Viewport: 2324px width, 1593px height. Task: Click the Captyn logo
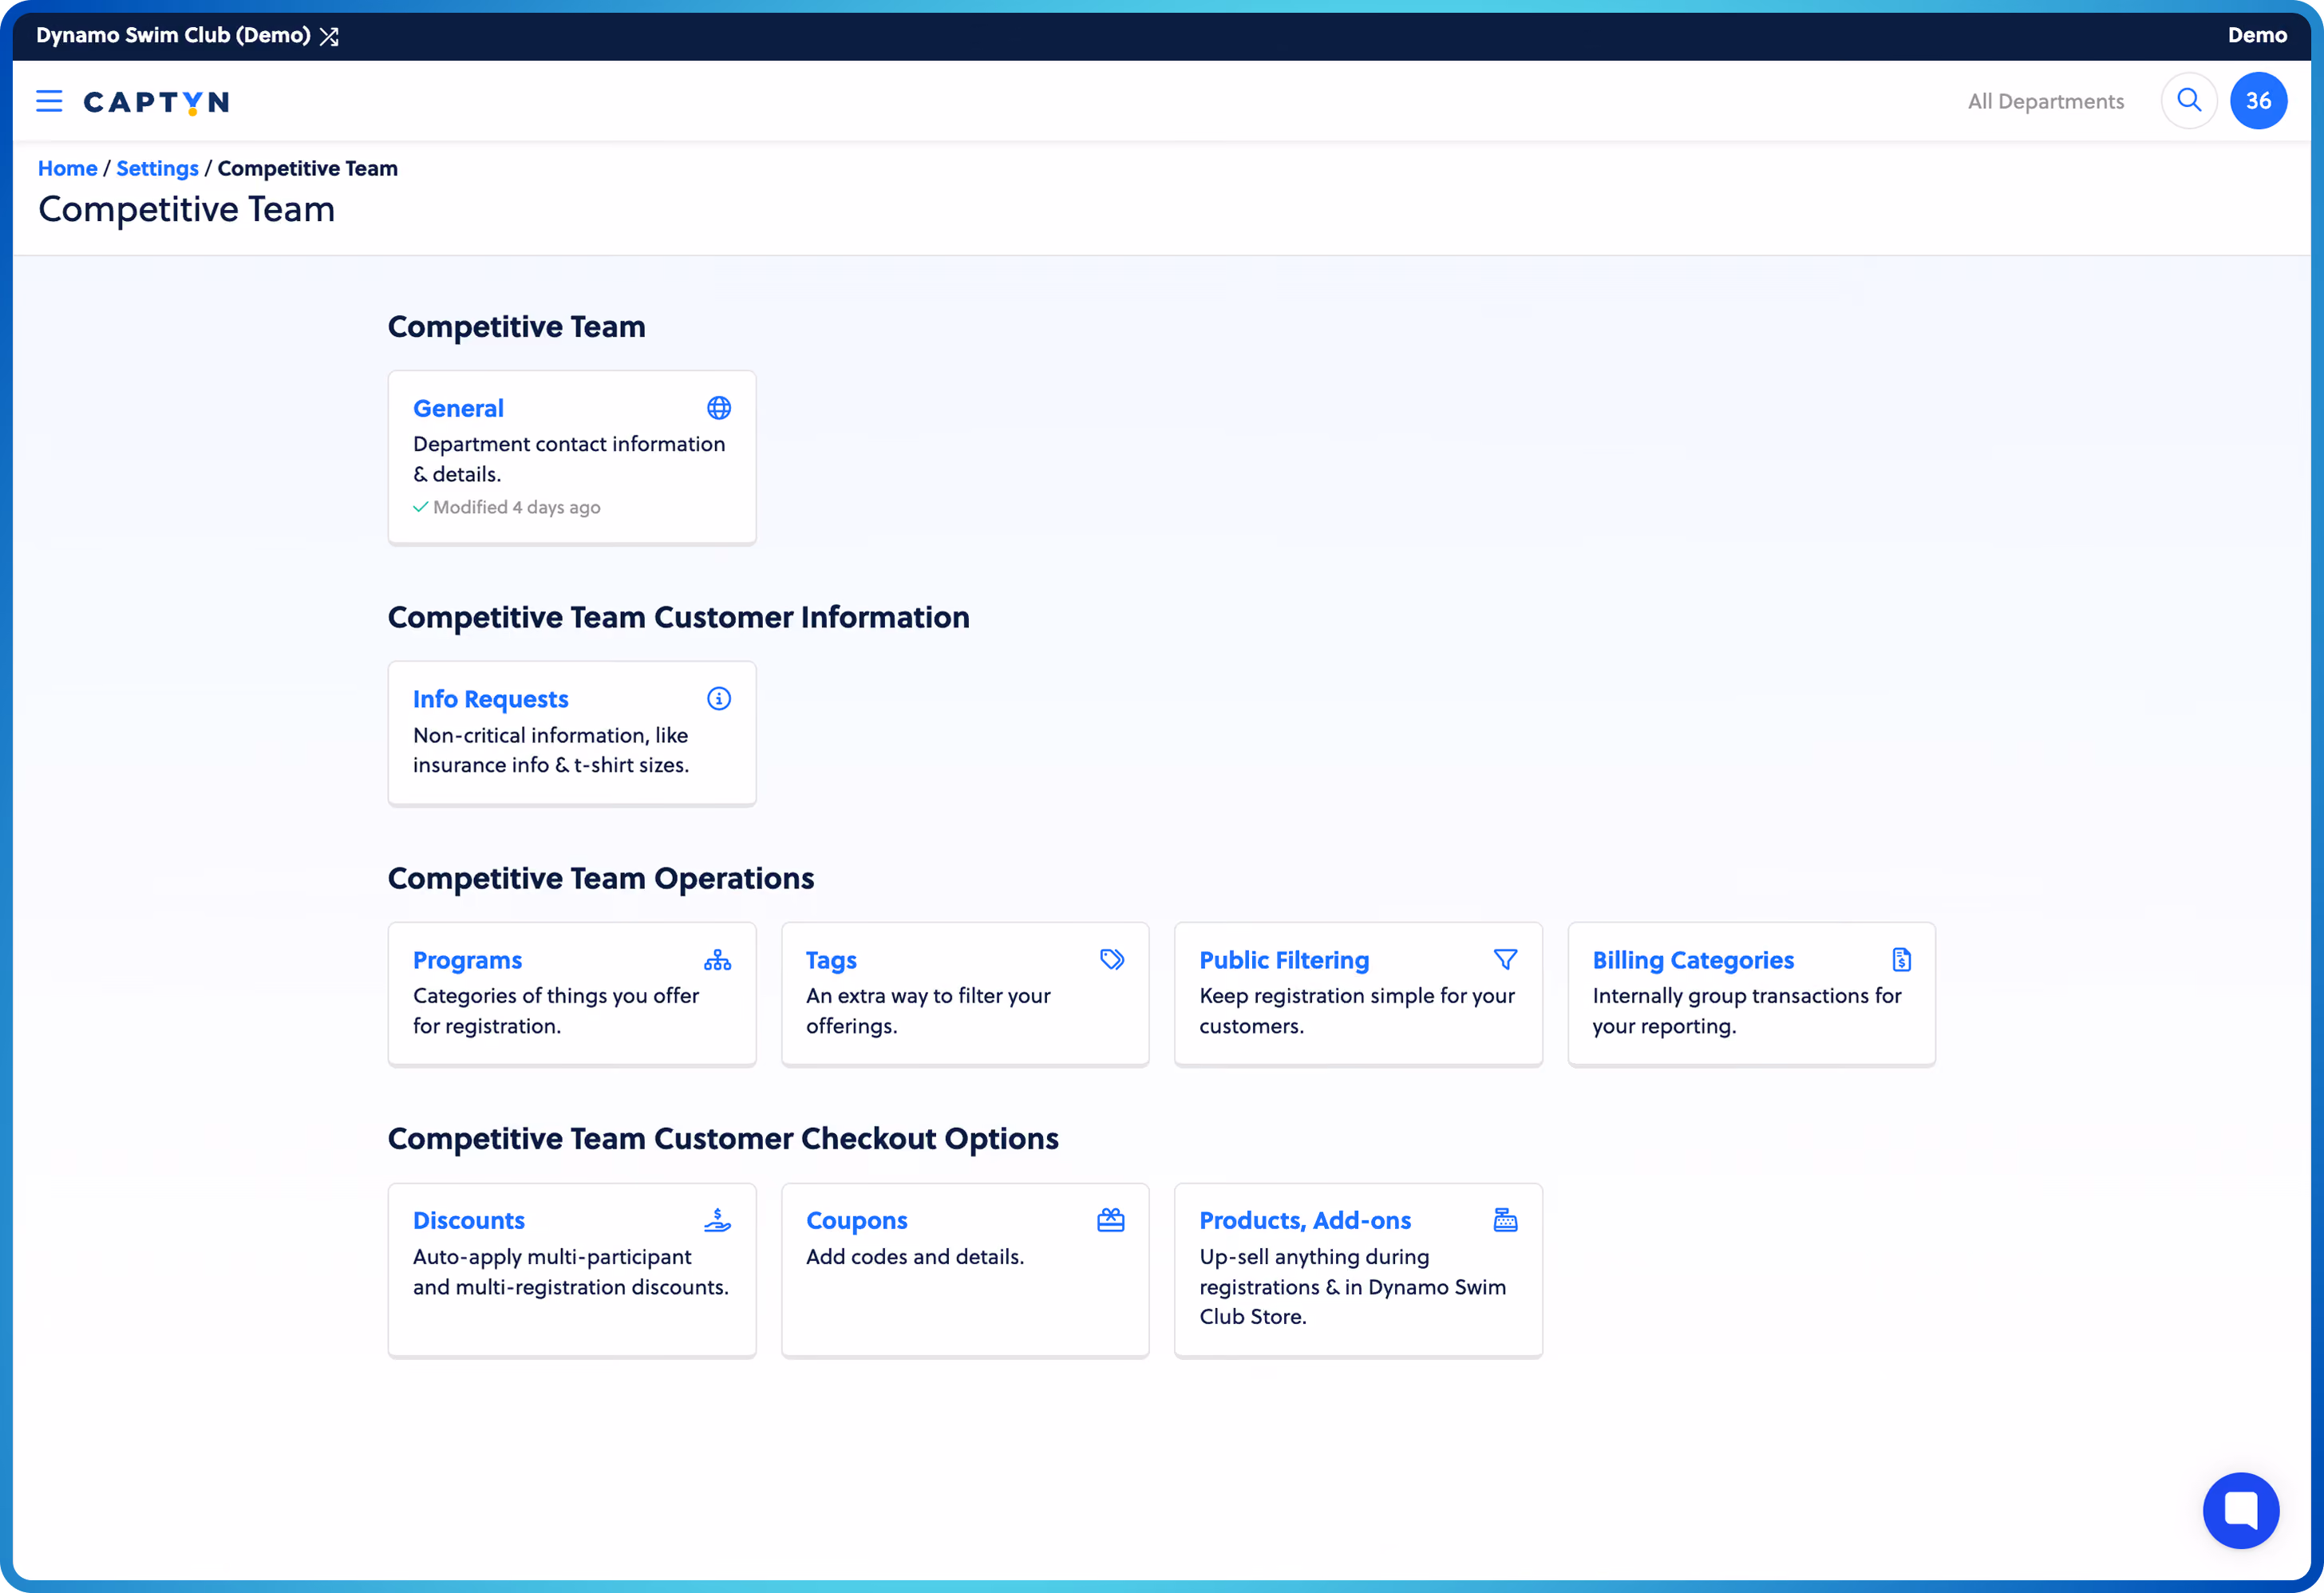coord(156,102)
